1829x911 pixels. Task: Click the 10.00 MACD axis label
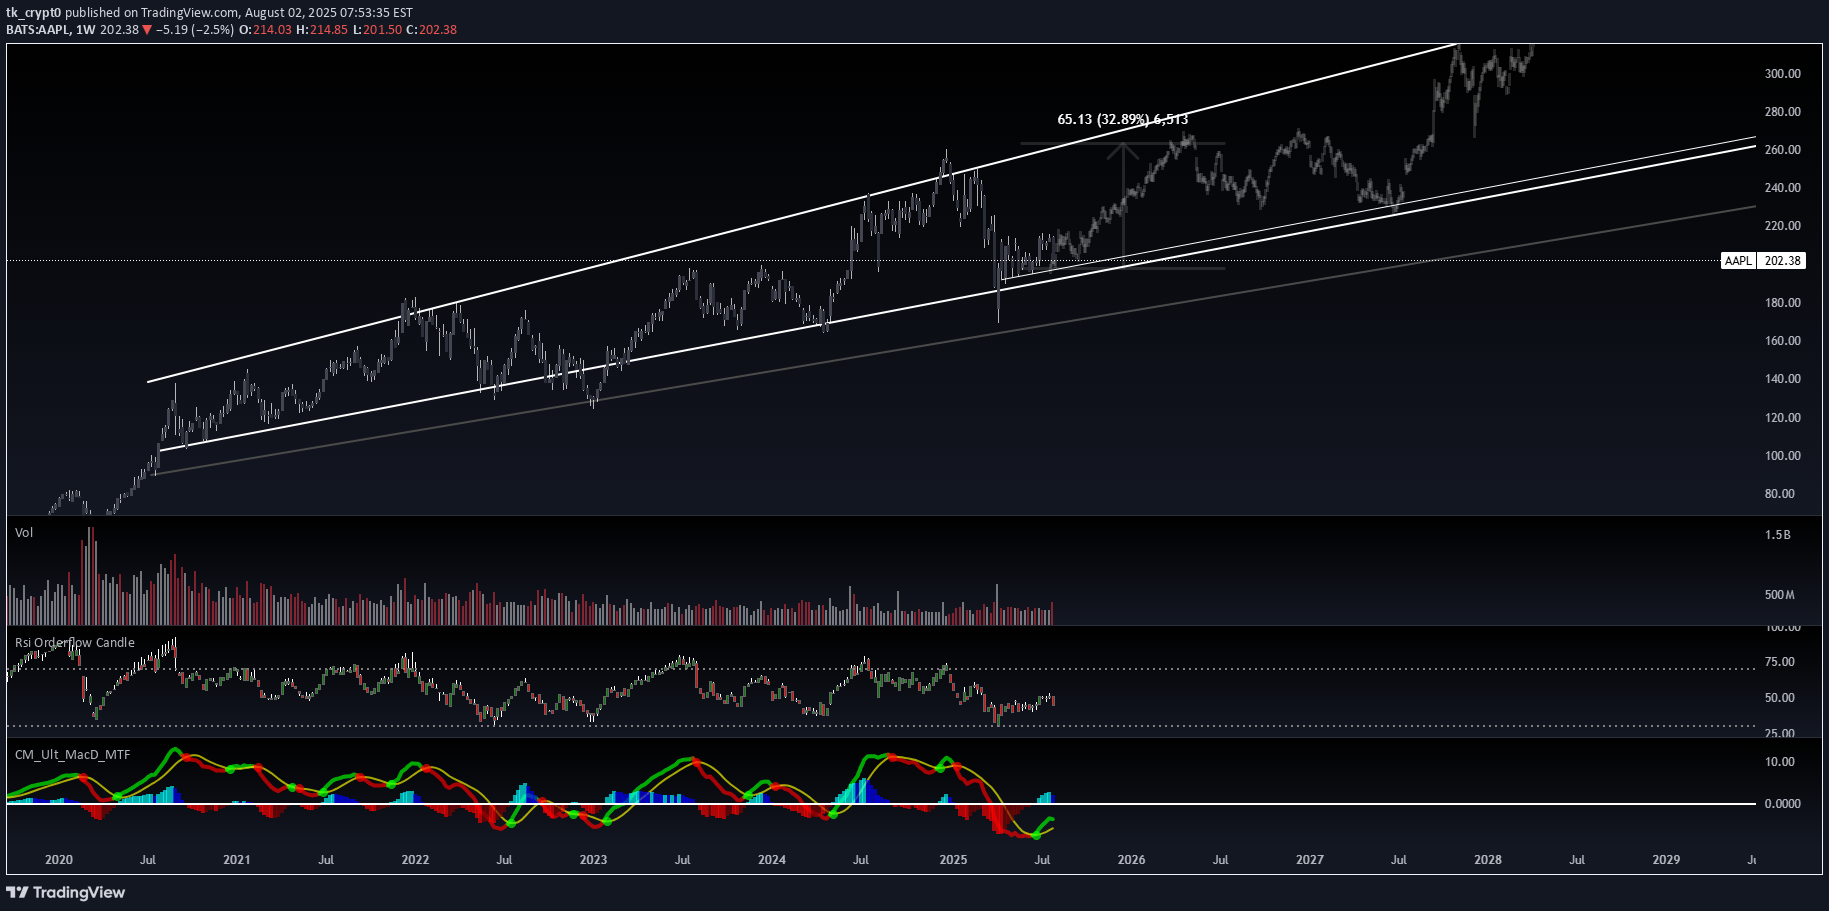[1780, 762]
